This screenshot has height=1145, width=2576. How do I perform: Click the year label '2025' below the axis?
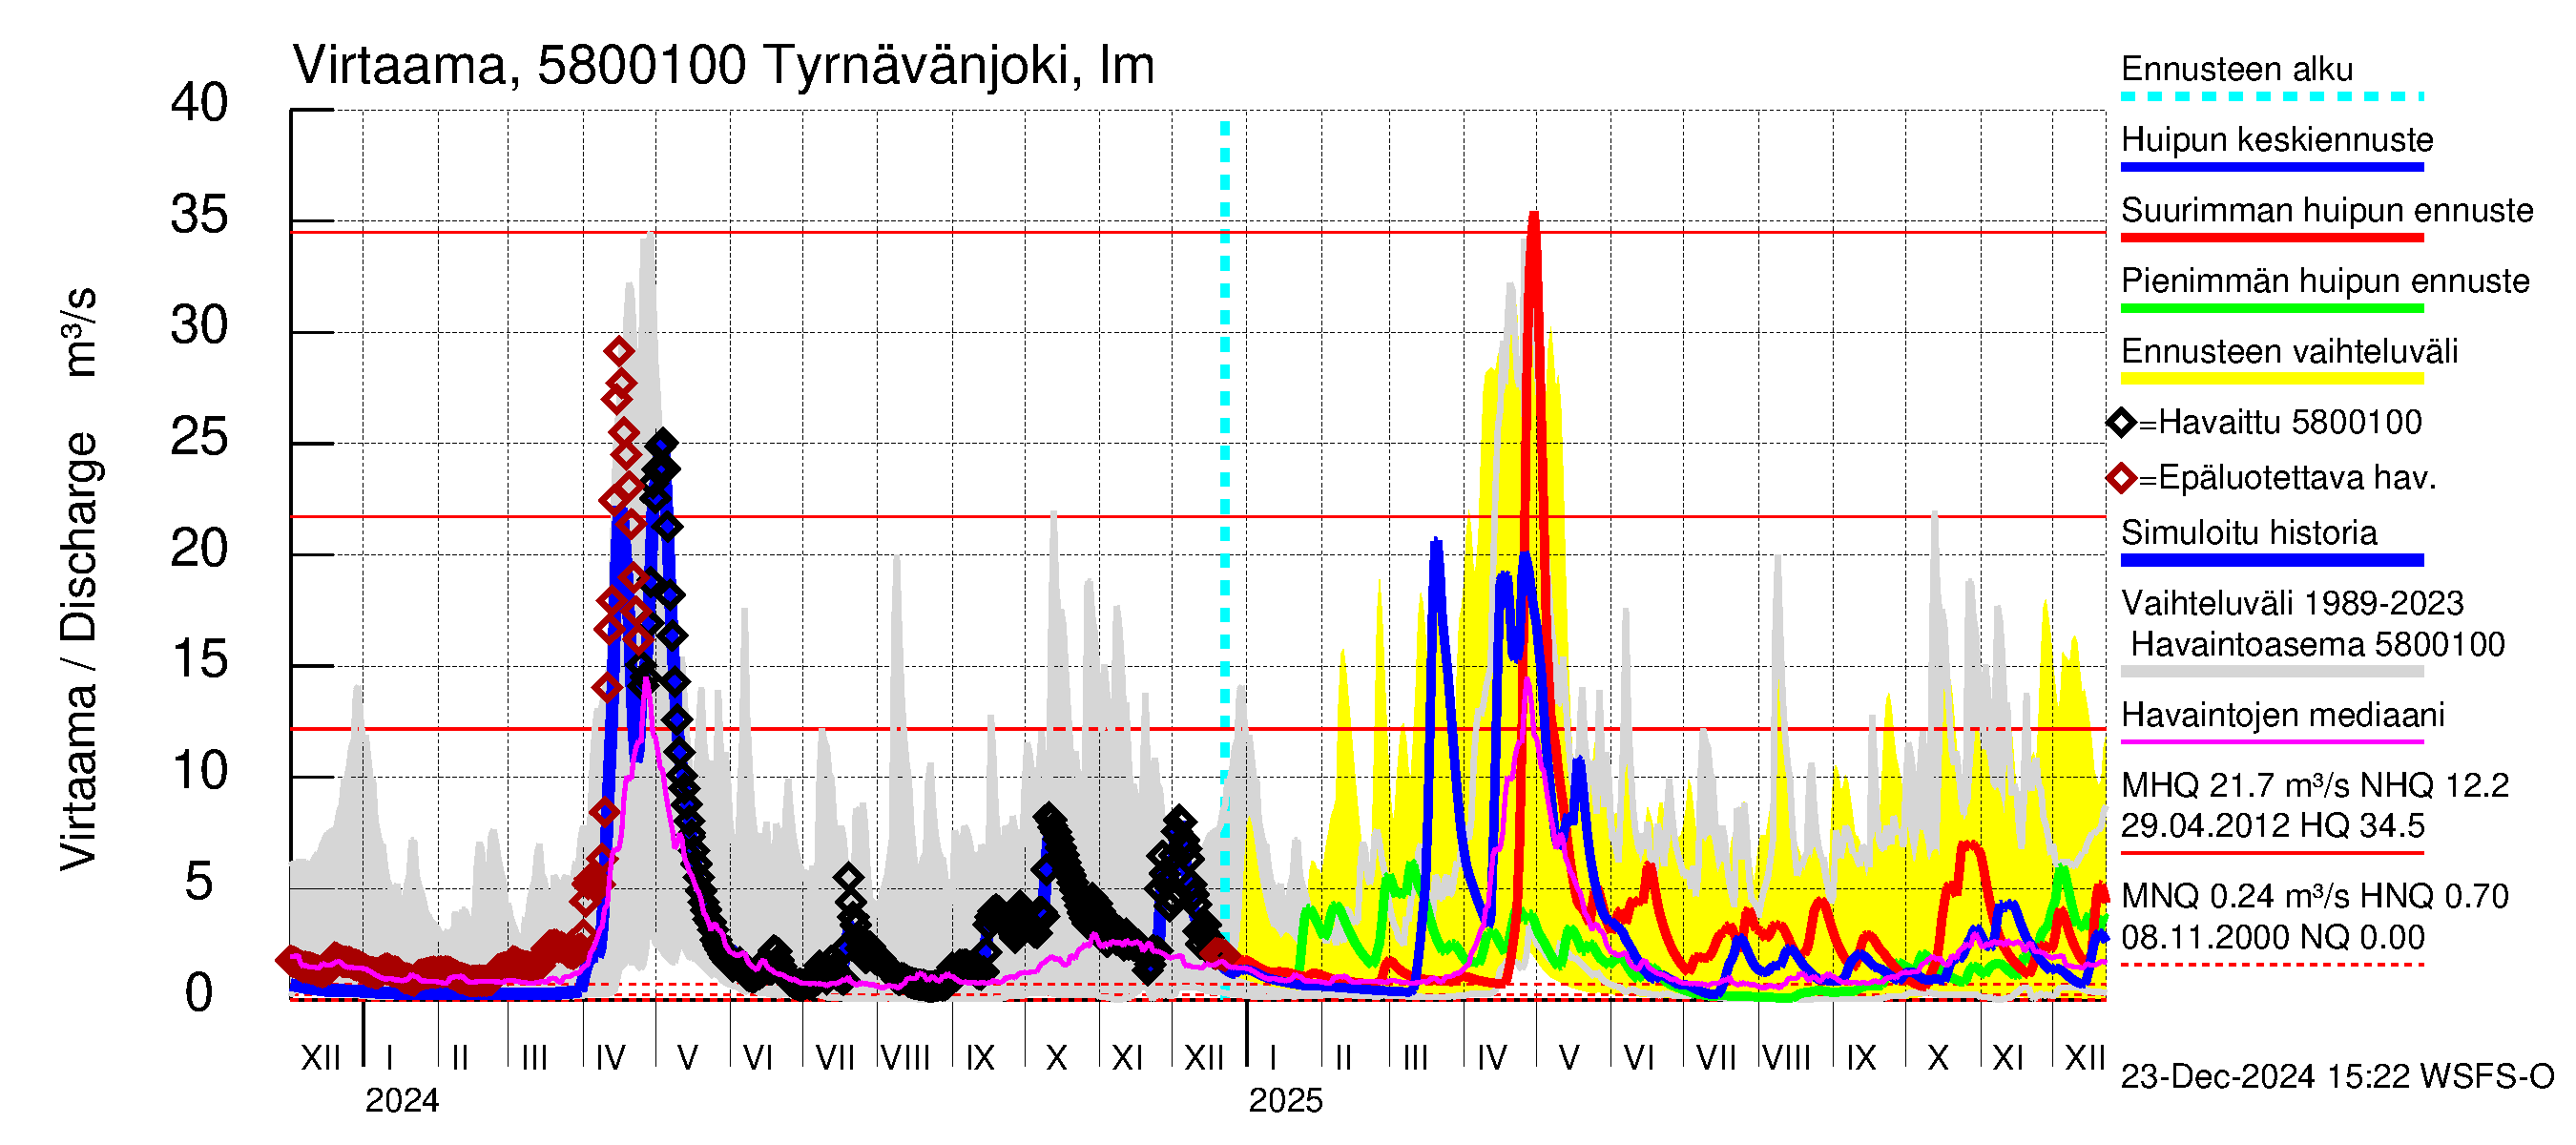[1285, 1101]
